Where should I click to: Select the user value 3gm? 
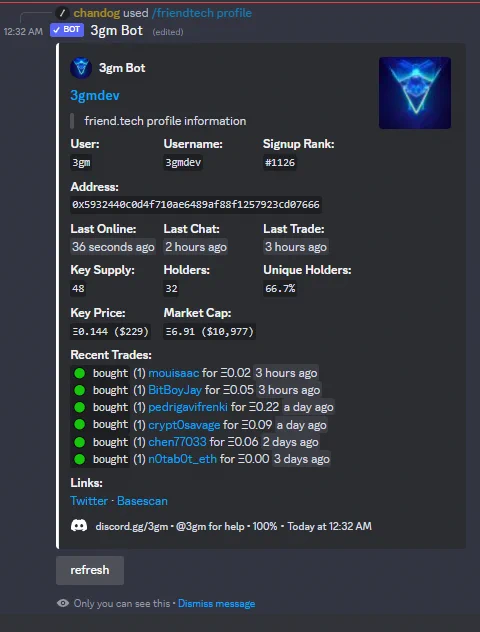click(x=81, y=162)
